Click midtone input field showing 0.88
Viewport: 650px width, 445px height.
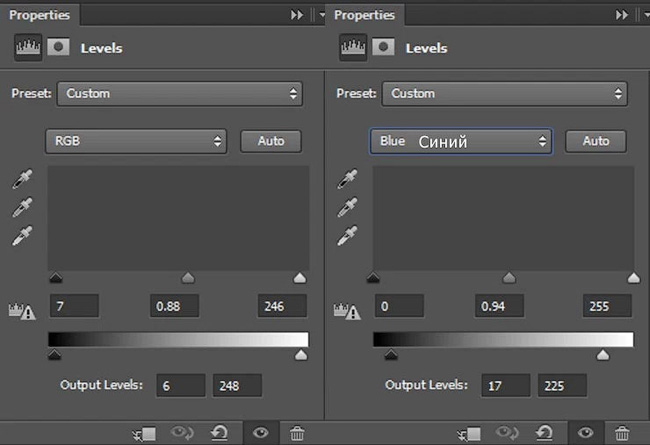pyautogui.click(x=175, y=306)
